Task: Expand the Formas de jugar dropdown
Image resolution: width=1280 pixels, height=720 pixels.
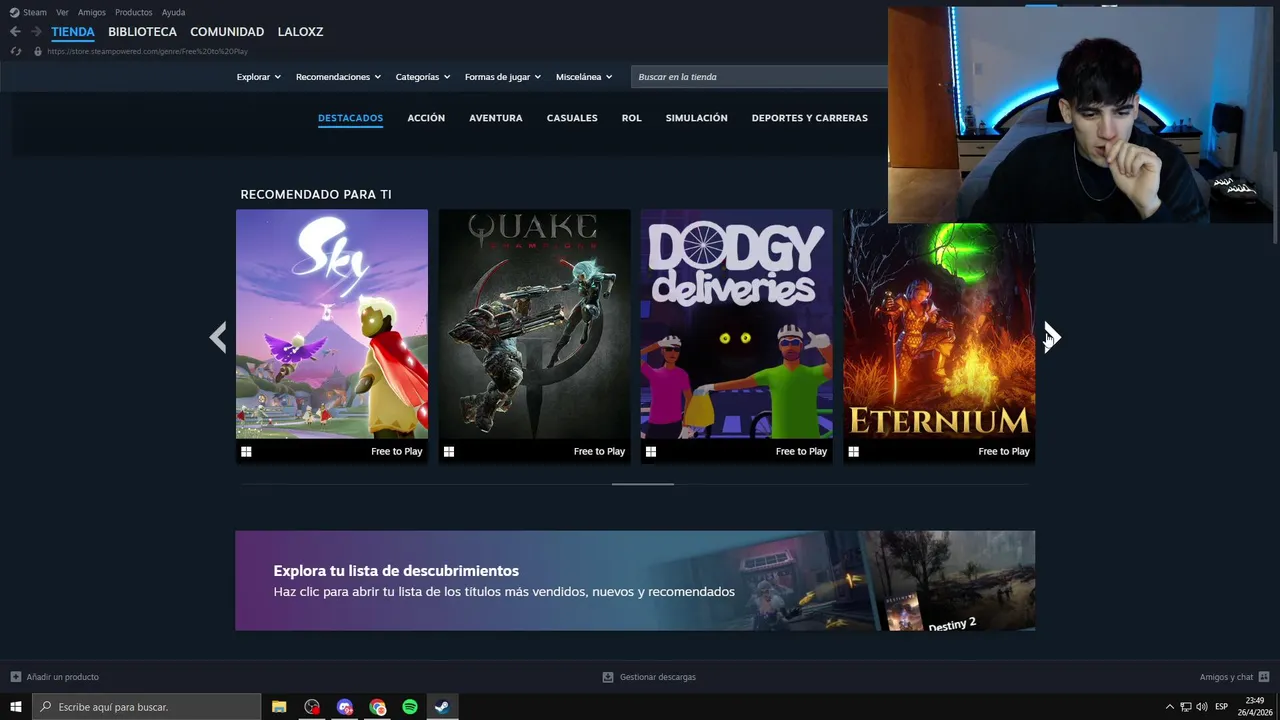Action: pyautogui.click(x=503, y=77)
